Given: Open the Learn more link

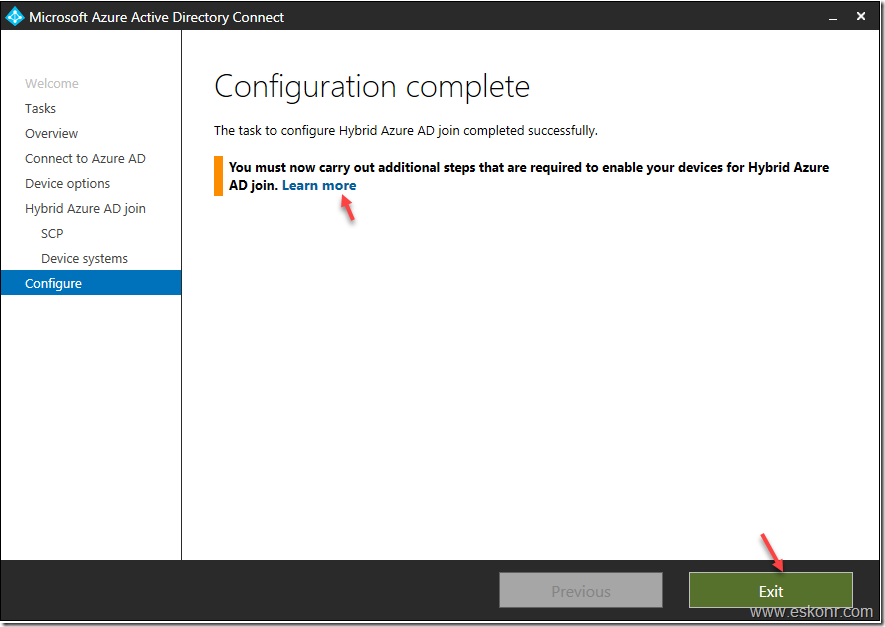Looking at the screenshot, I should point(319,186).
